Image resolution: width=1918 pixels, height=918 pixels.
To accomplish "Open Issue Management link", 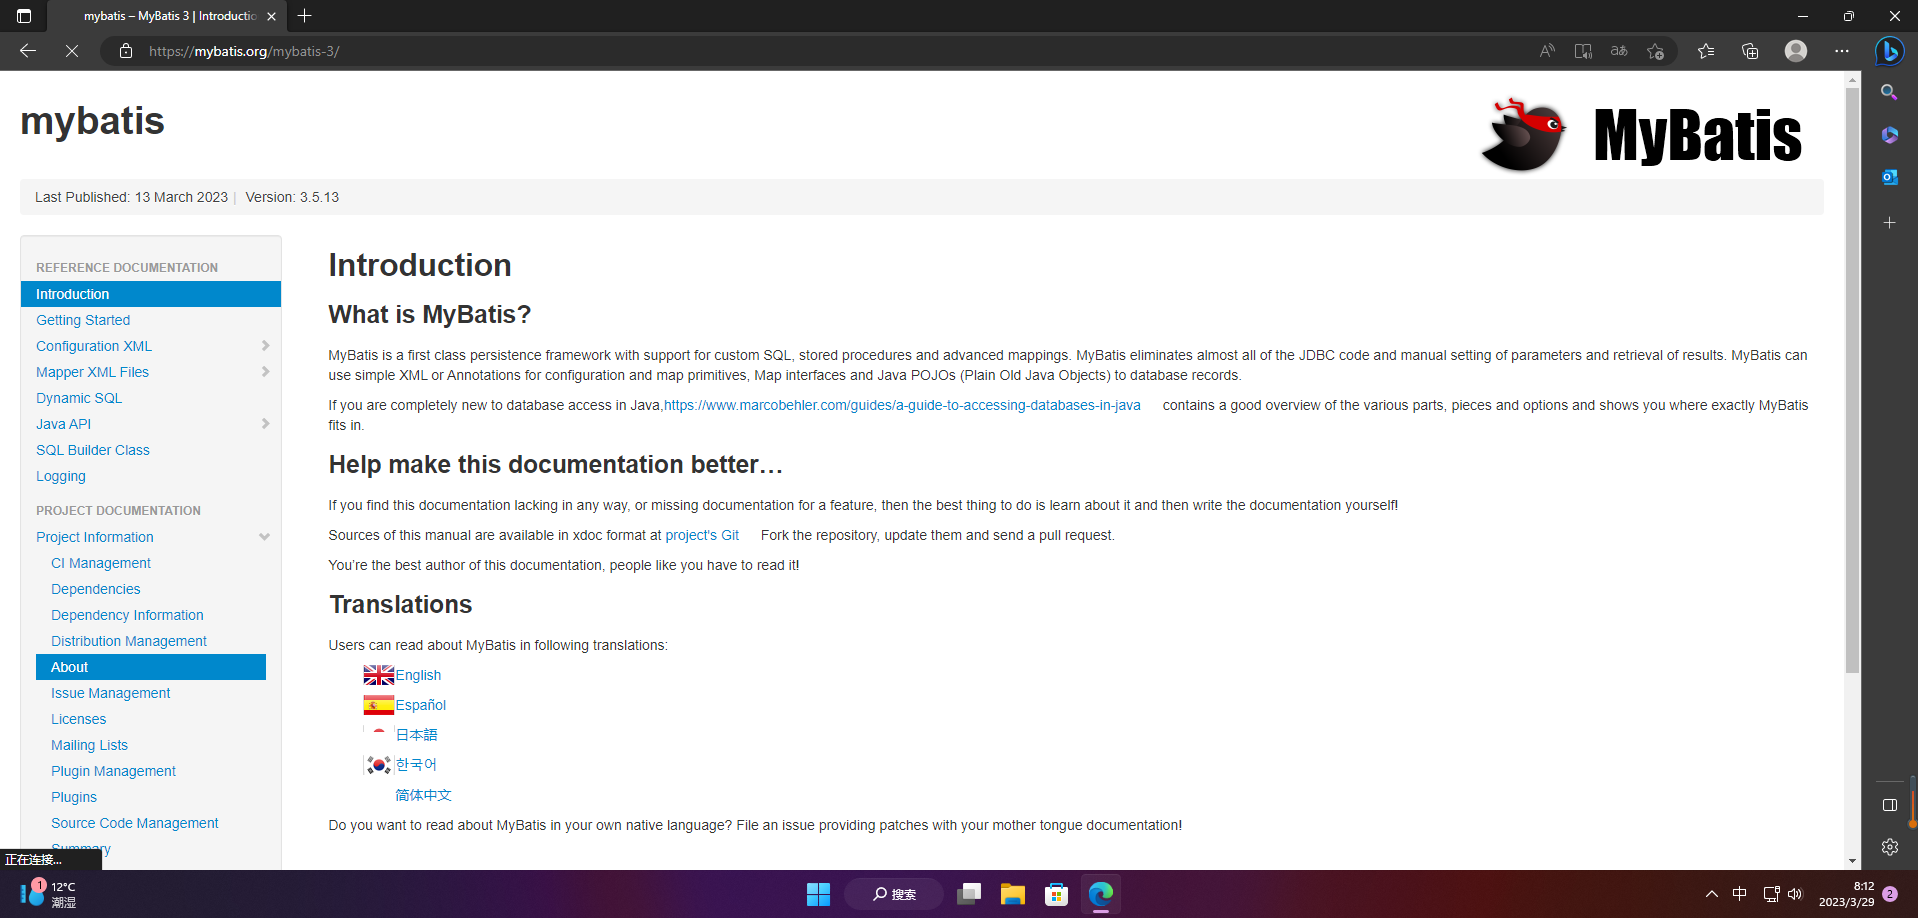I will 111,693.
